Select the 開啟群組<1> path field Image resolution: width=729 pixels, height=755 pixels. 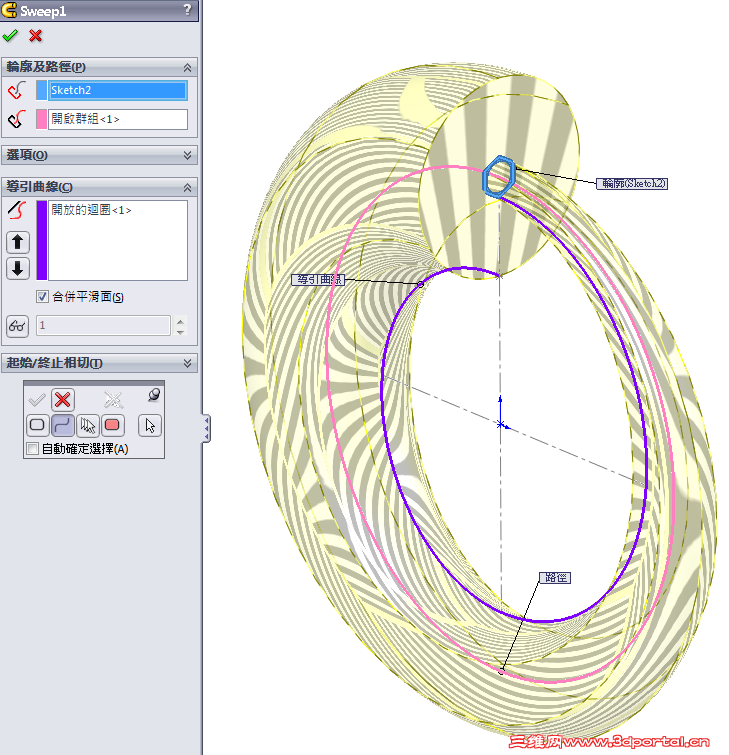pos(118,119)
